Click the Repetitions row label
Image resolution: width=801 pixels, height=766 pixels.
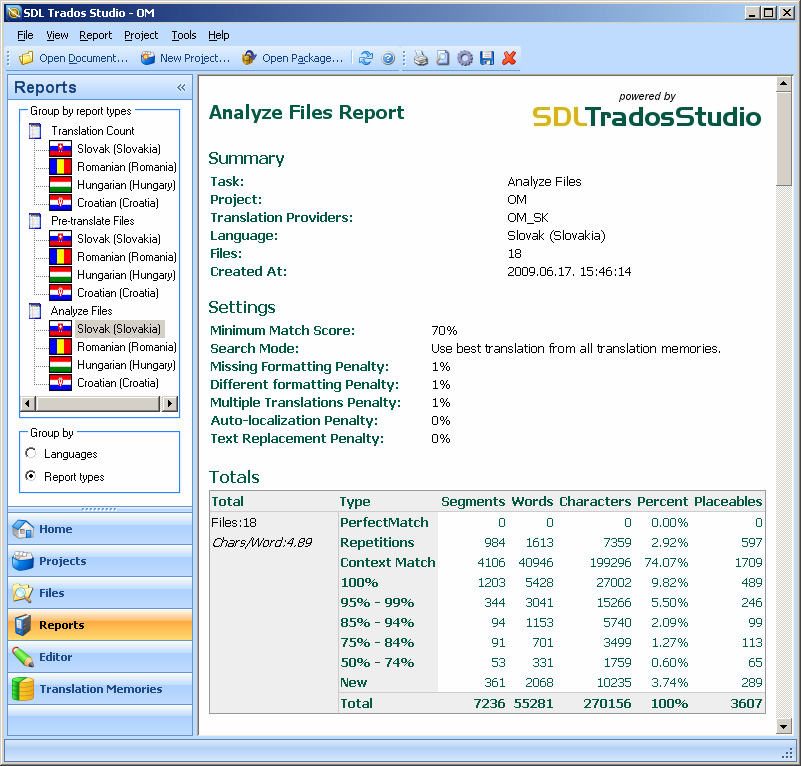coord(377,542)
